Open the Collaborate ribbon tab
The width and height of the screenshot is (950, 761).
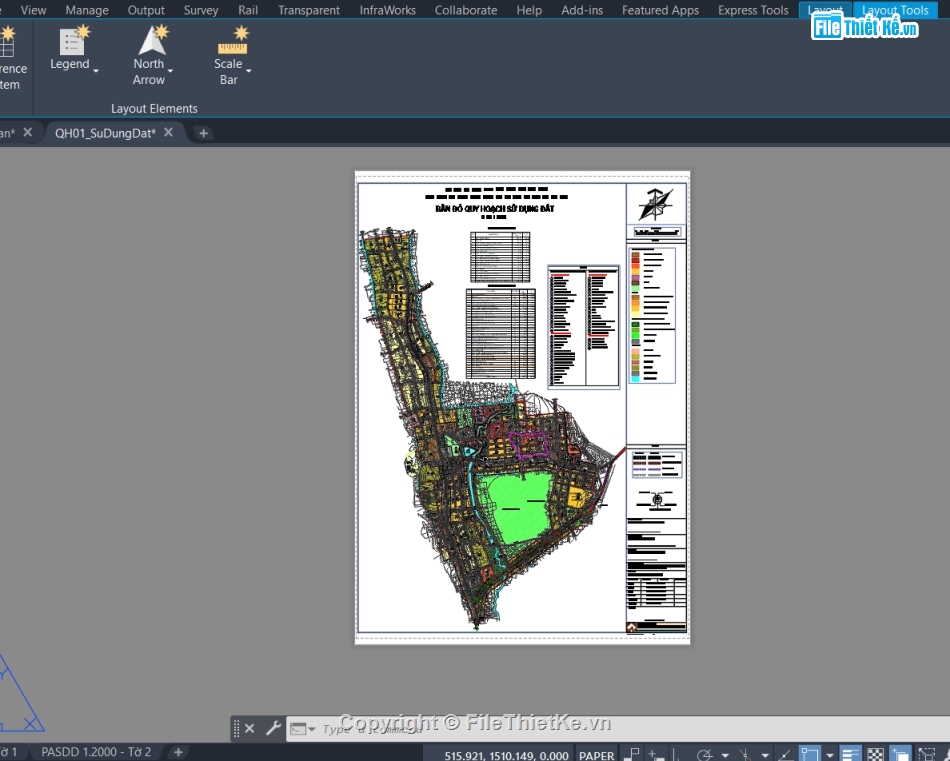(466, 10)
